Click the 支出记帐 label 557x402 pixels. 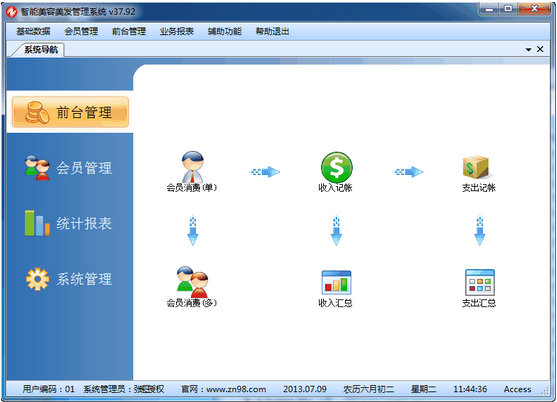point(478,188)
